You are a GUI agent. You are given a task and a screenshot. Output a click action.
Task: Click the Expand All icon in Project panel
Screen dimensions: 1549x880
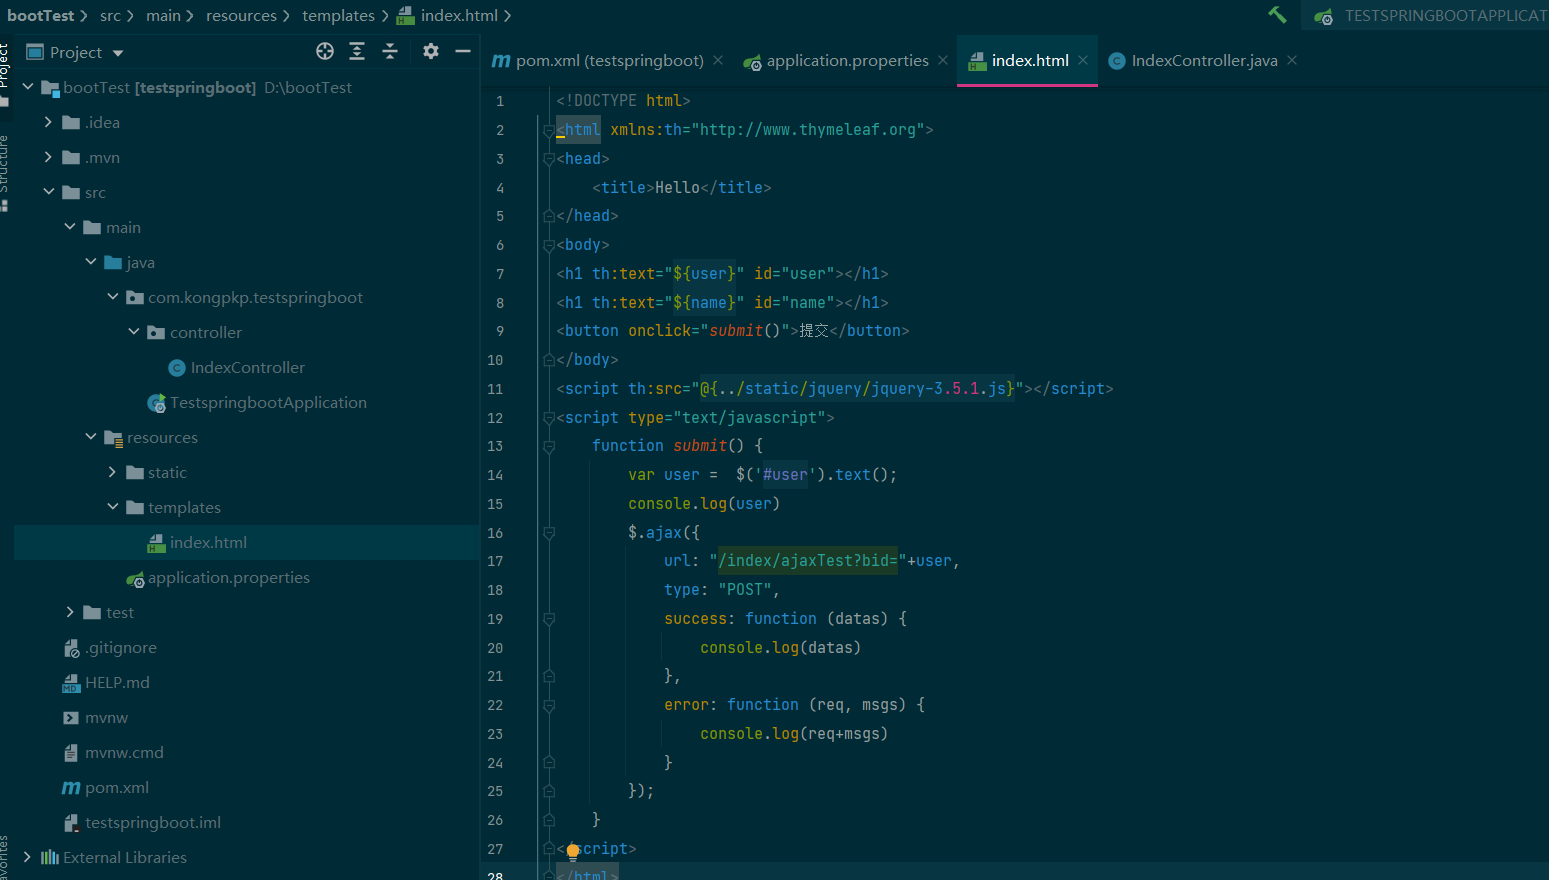pos(357,52)
